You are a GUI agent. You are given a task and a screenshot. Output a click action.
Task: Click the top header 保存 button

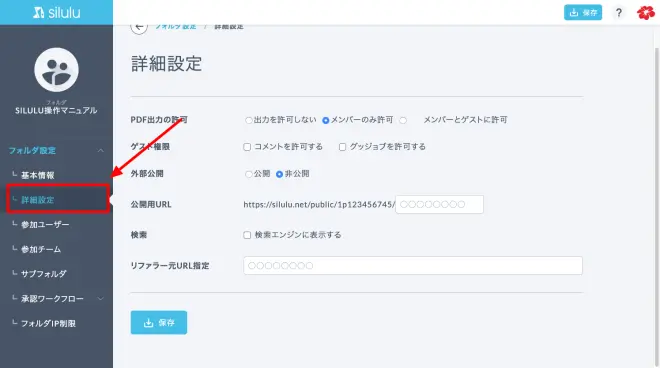[583, 13]
